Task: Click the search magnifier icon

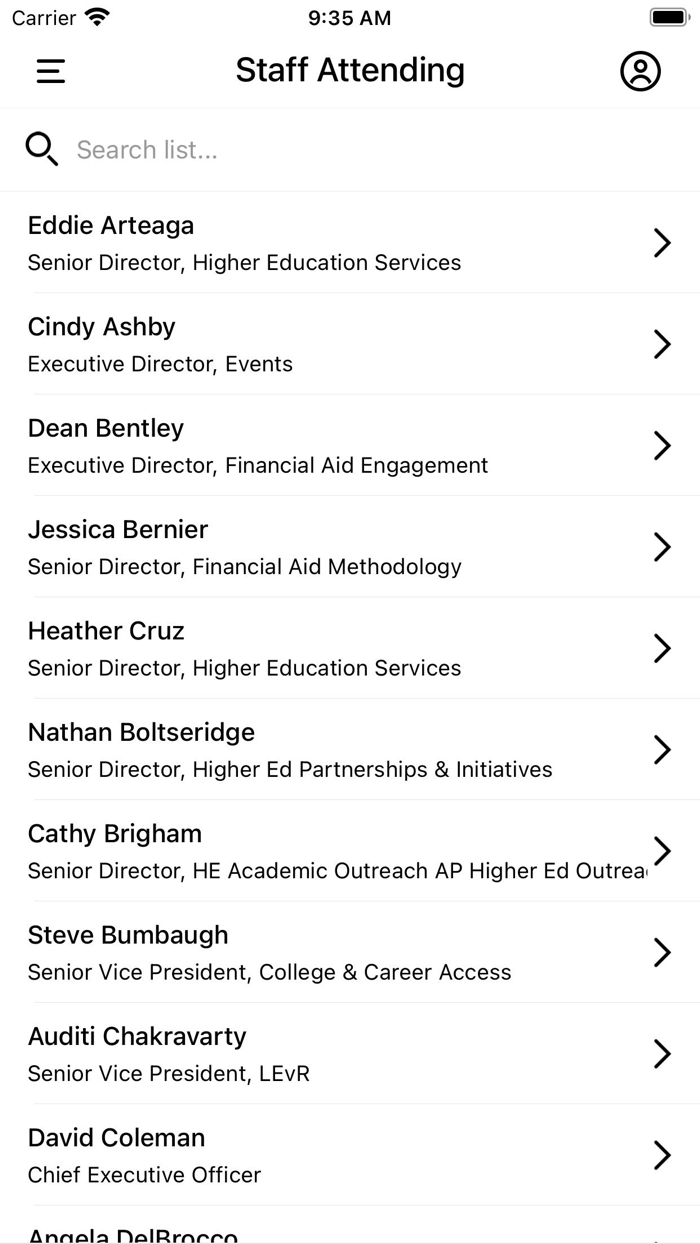Action: [41, 148]
